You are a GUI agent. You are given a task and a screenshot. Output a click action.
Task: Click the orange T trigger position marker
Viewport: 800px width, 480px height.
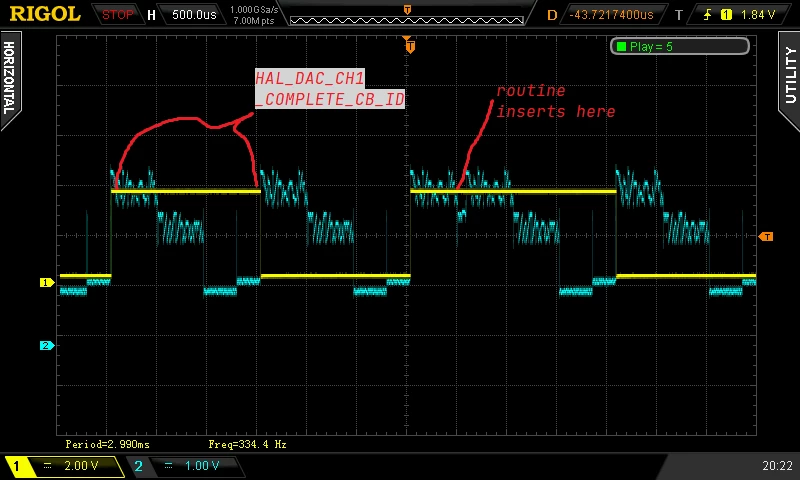pyautogui.click(x=410, y=47)
